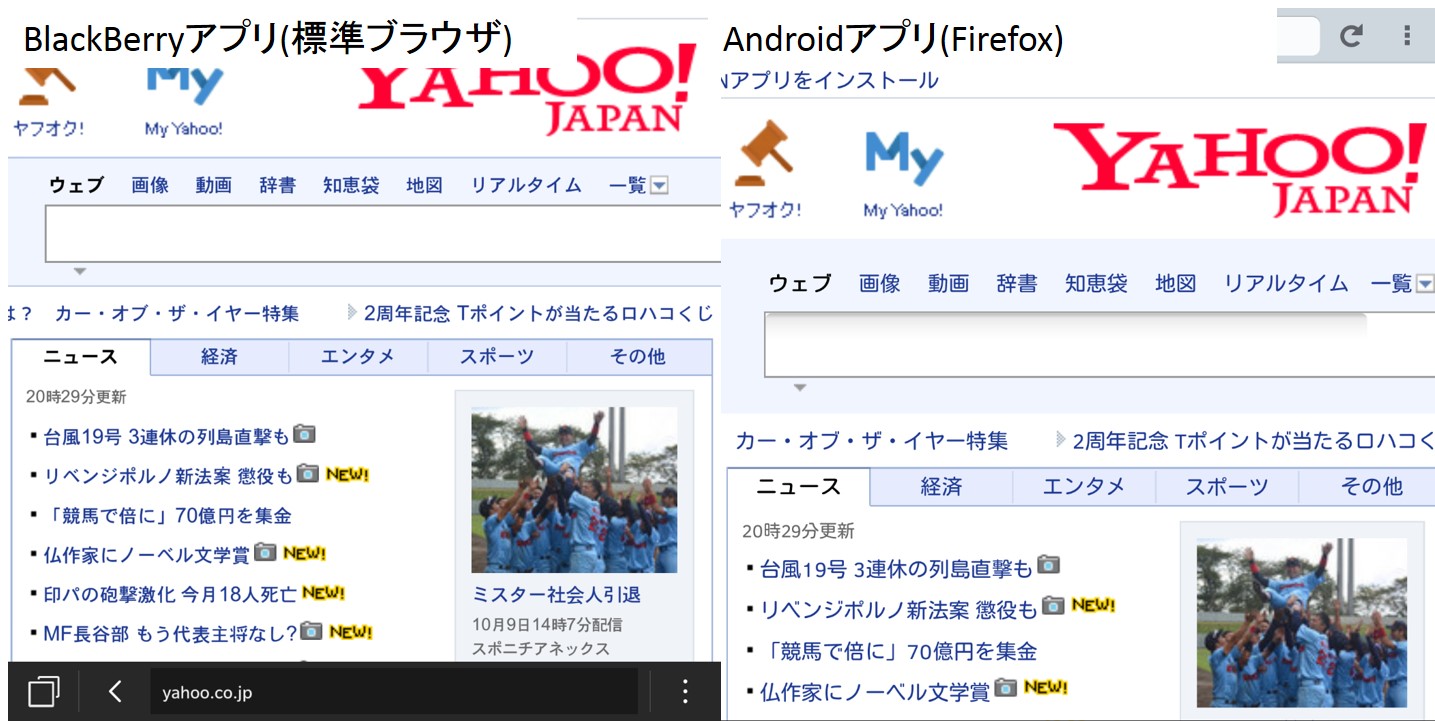Select リアルタイム search category in Firefox
The width and height of the screenshot is (1435, 721).
[x=1286, y=283]
